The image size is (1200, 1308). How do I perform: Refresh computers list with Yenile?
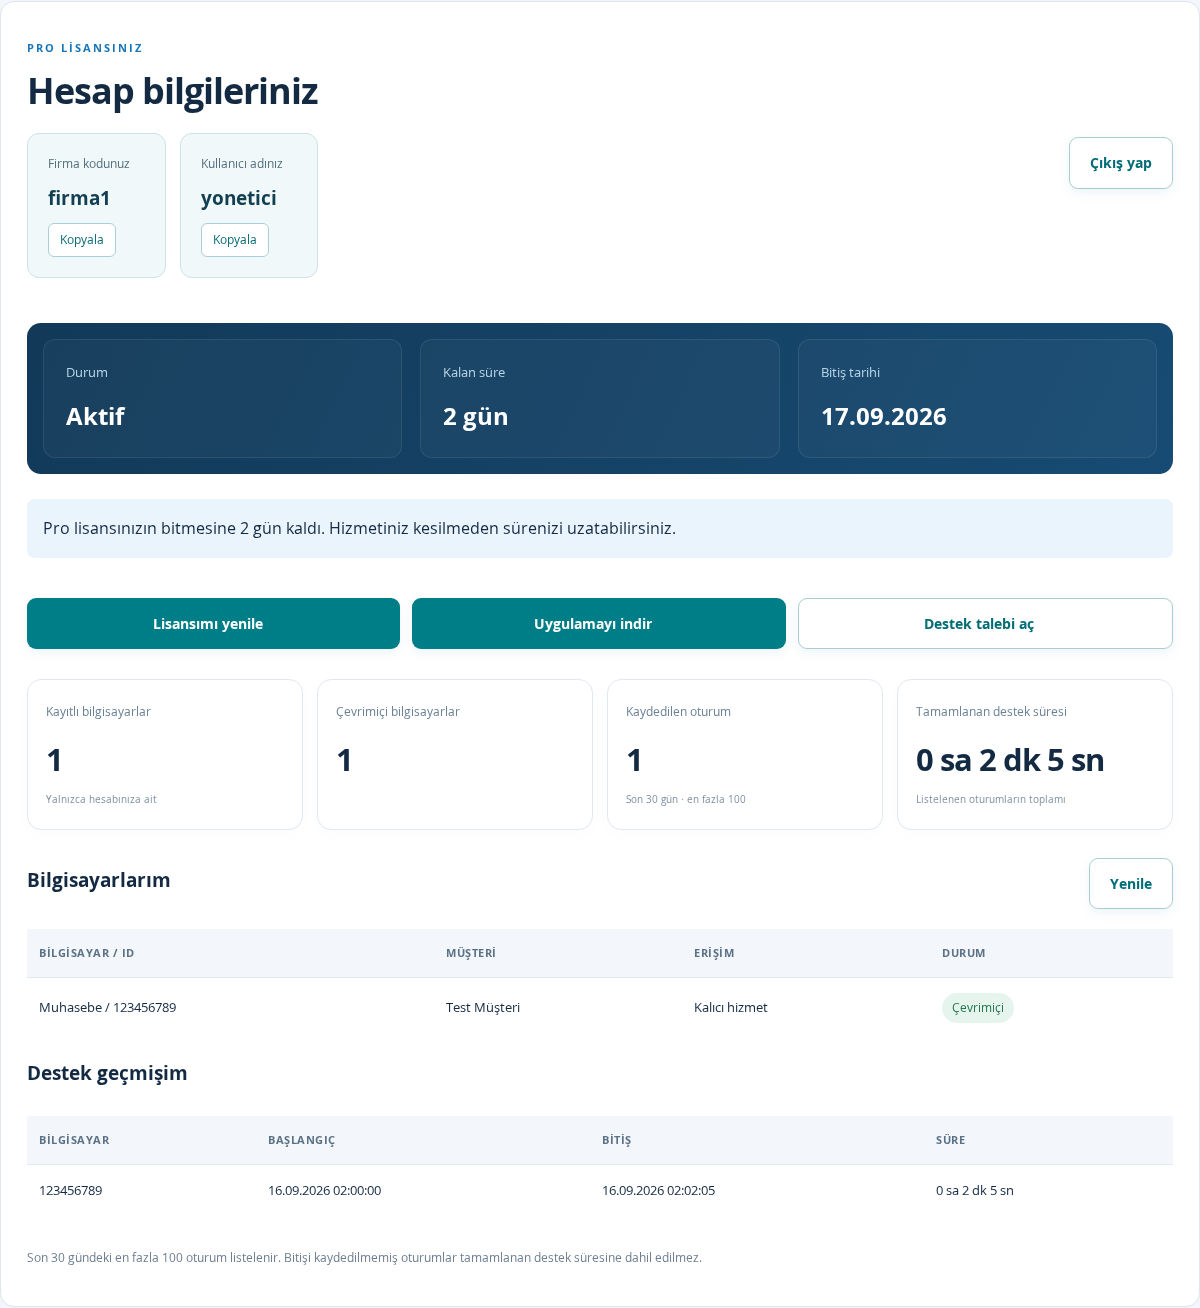pos(1131,884)
